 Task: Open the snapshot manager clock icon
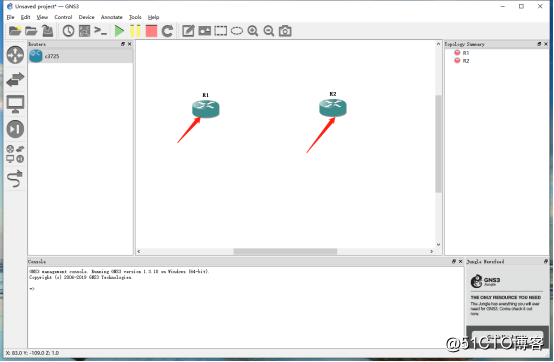pos(68,31)
